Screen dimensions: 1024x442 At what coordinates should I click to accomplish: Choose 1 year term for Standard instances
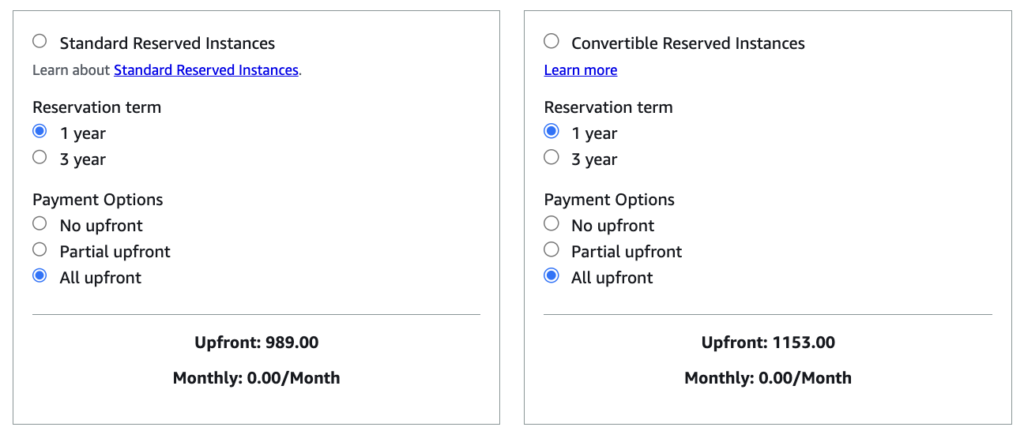40,131
